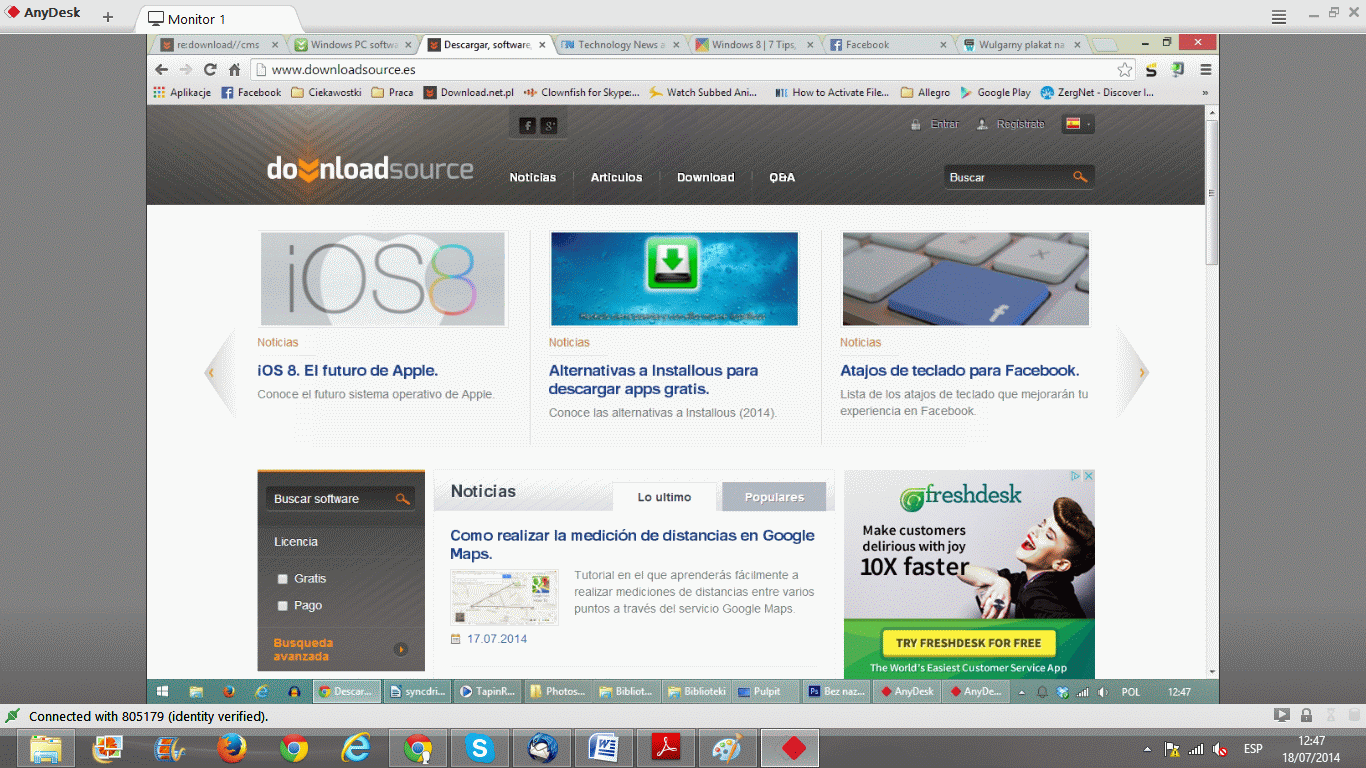This screenshot has height=768, width=1366.
Task: Open the Q&A menu item
Action: 782,177
